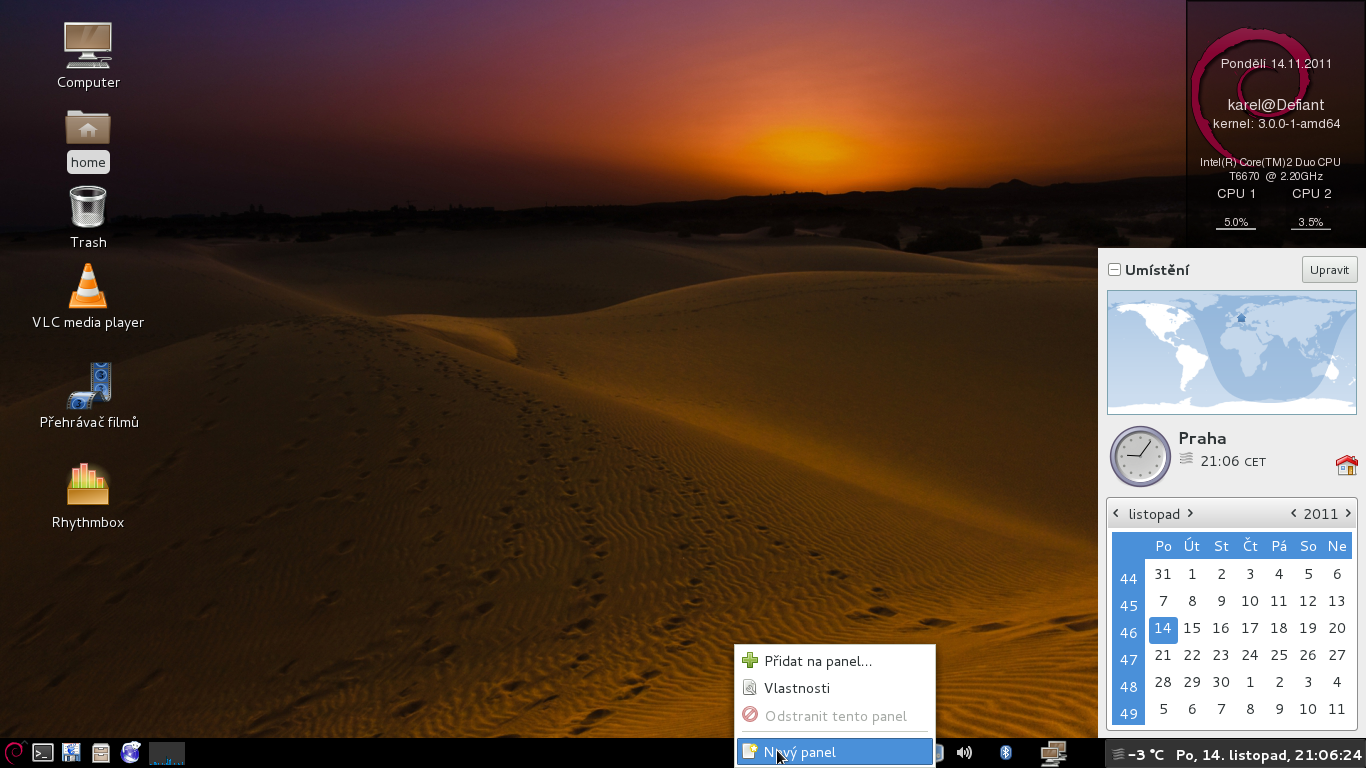Open the Debian main menu icon
Image resolution: width=1366 pixels, height=768 pixels.
click(x=14, y=753)
